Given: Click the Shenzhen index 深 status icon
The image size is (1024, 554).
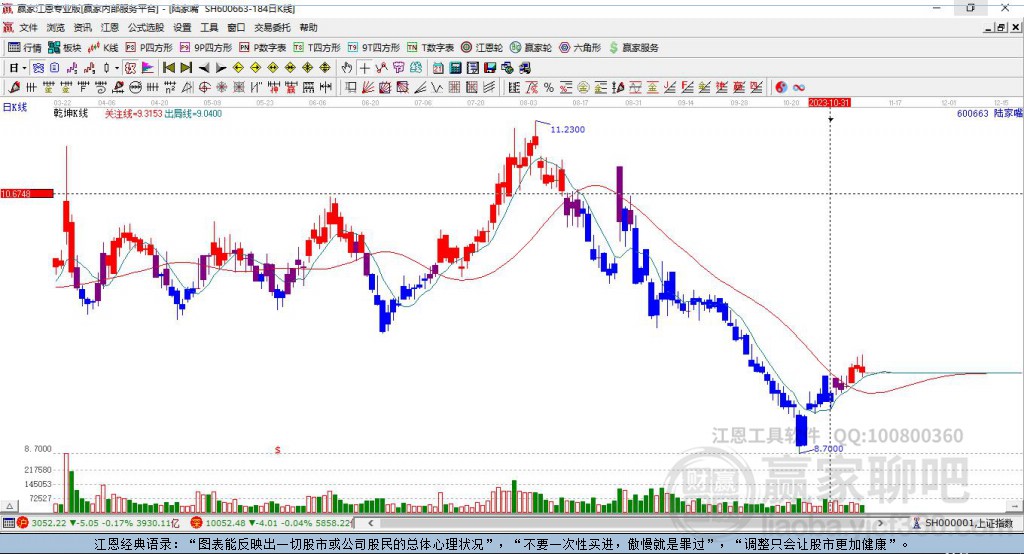Looking at the screenshot, I should pos(197,523).
